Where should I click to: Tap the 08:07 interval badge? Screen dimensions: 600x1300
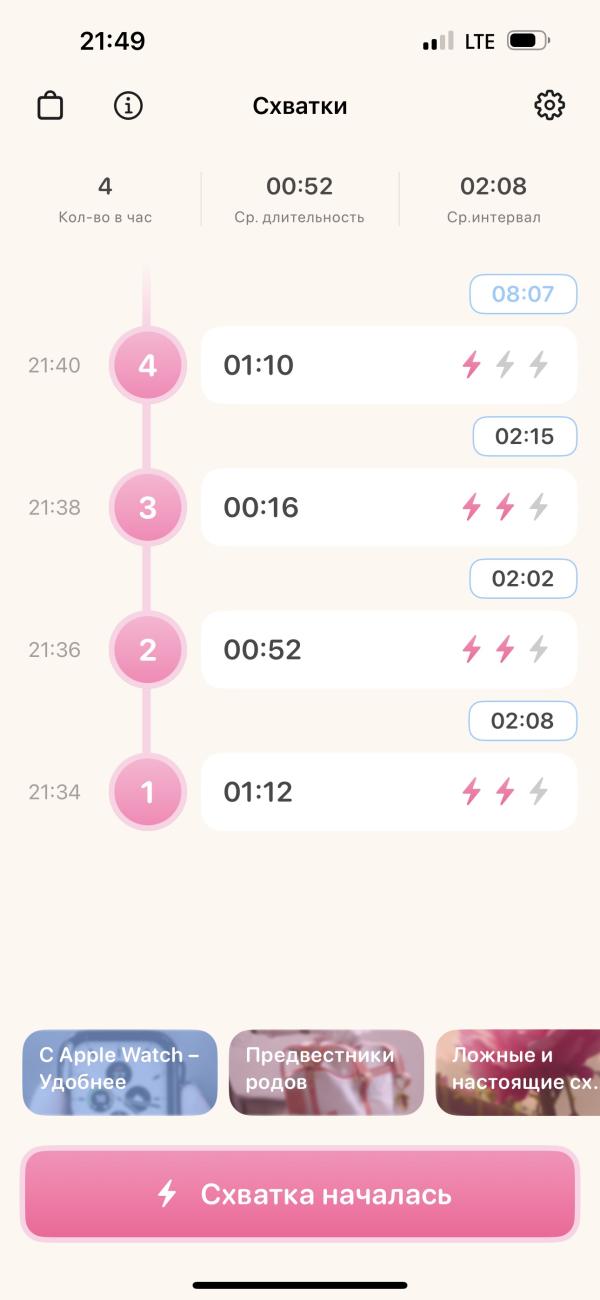pos(524,294)
